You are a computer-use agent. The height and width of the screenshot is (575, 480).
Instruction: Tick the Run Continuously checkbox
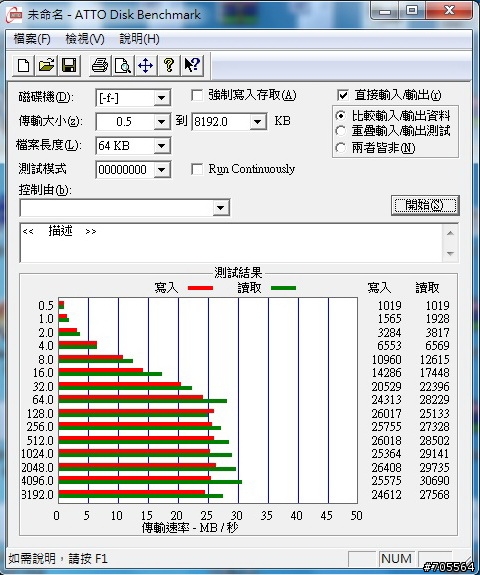[x=197, y=169]
